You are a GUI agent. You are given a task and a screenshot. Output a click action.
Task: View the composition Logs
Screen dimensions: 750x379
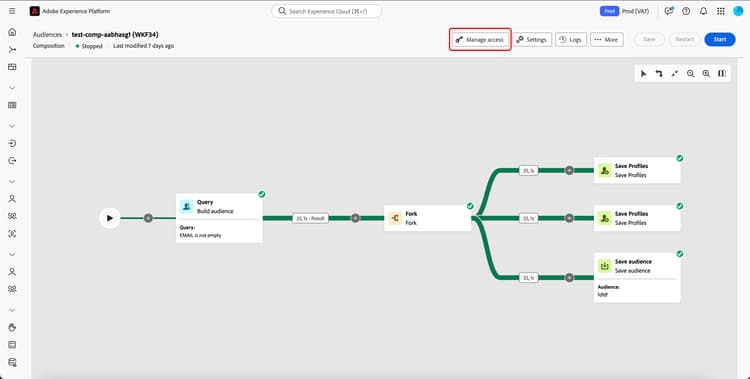[x=571, y=40]
